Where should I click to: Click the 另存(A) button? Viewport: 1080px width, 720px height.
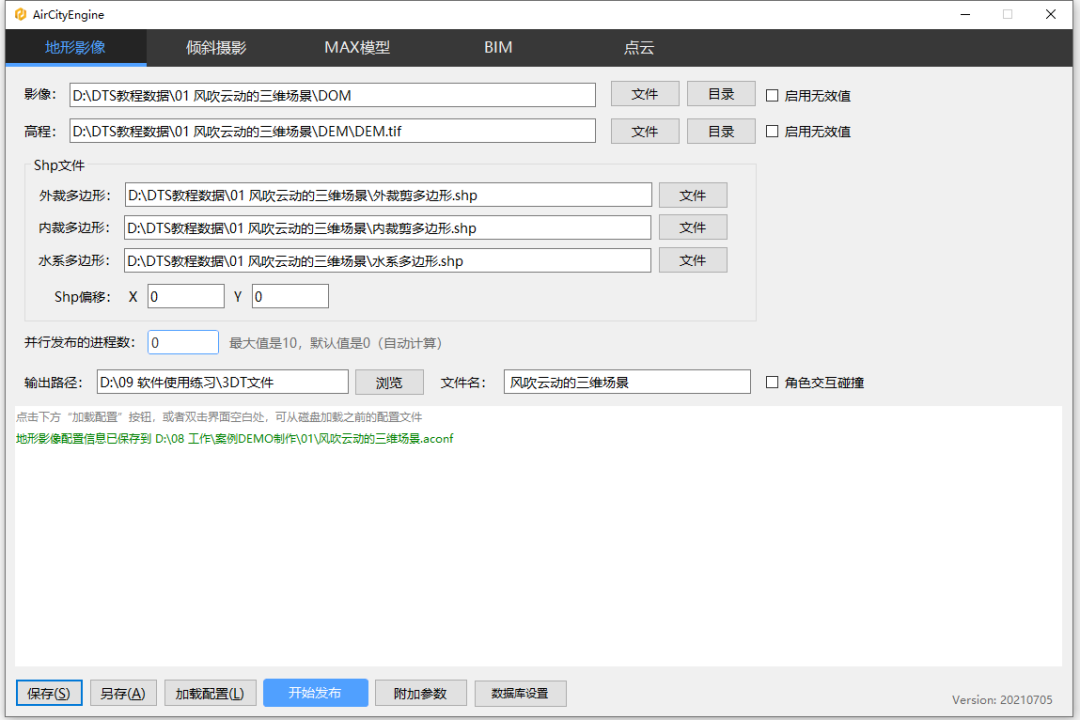123,693
